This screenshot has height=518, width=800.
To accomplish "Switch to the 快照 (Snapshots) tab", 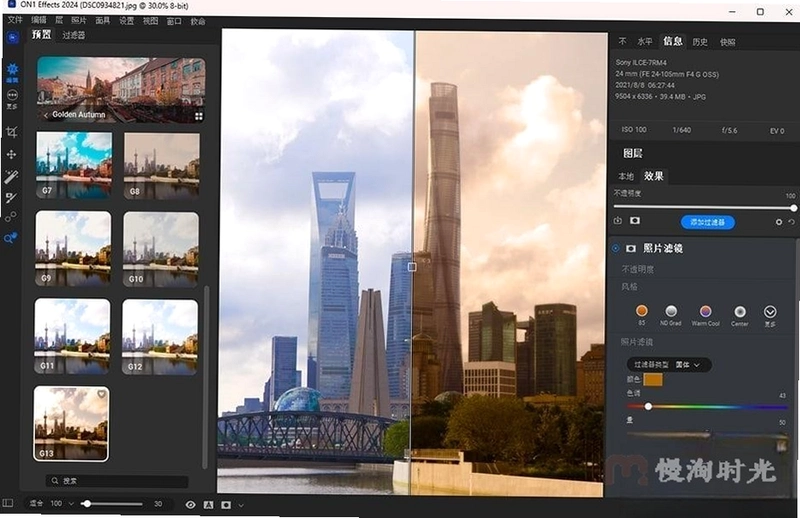I will click(x=728, y=42).
